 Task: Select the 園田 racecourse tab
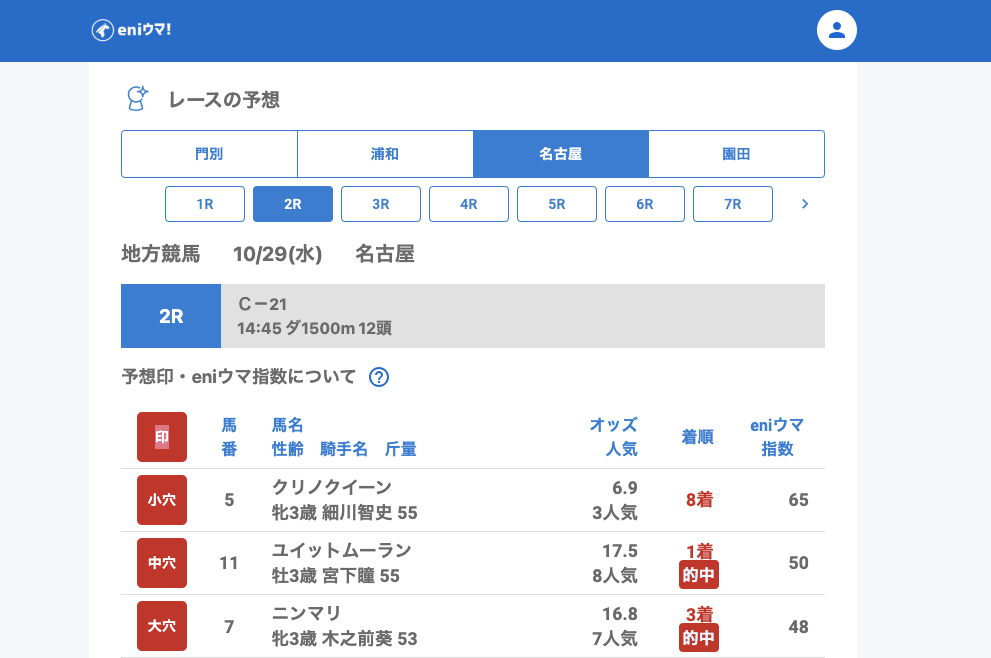(x=736, y=154)
